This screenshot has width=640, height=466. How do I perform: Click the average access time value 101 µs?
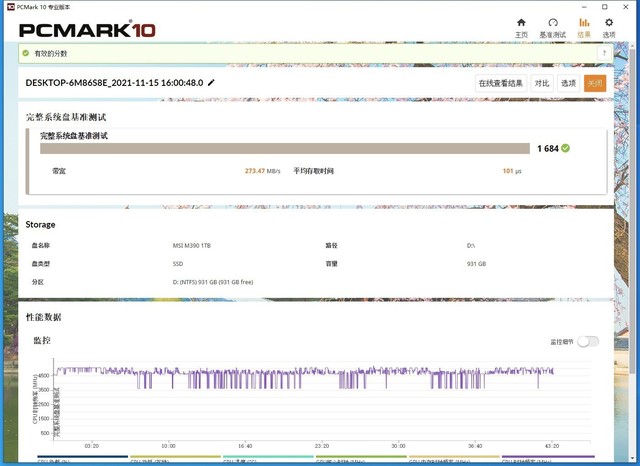point(512,171)
